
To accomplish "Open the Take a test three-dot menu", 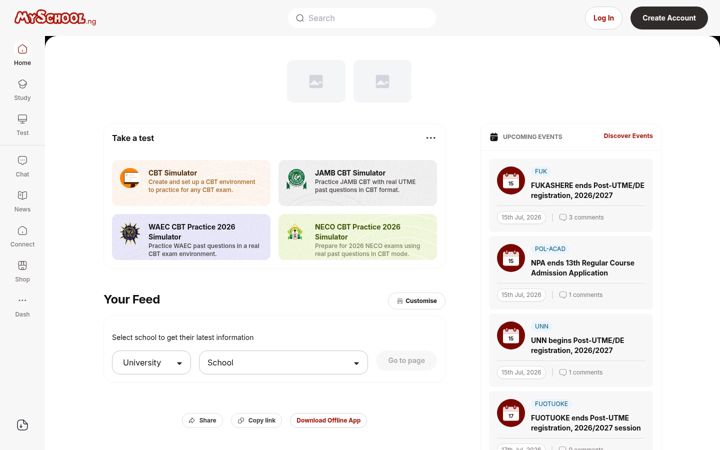I will coord(430,138).
